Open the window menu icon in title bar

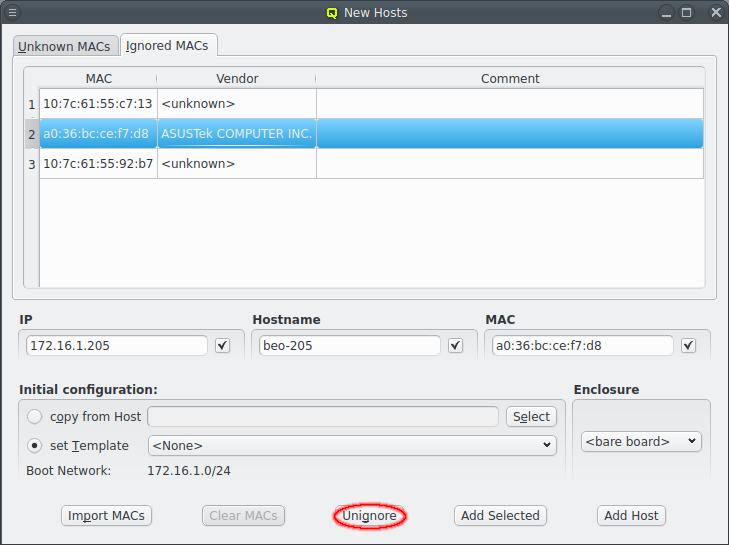pyautogui.click(x=13, y=13)
